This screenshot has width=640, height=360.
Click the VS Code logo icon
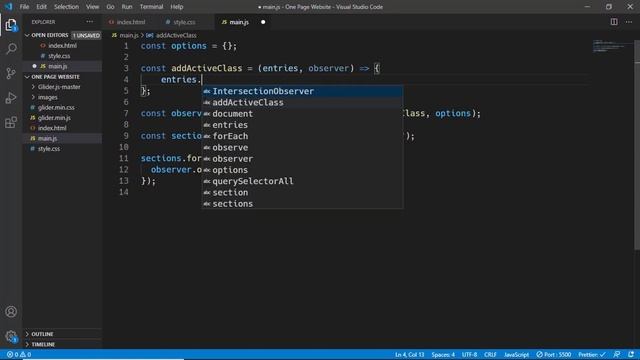coord(8,7)
